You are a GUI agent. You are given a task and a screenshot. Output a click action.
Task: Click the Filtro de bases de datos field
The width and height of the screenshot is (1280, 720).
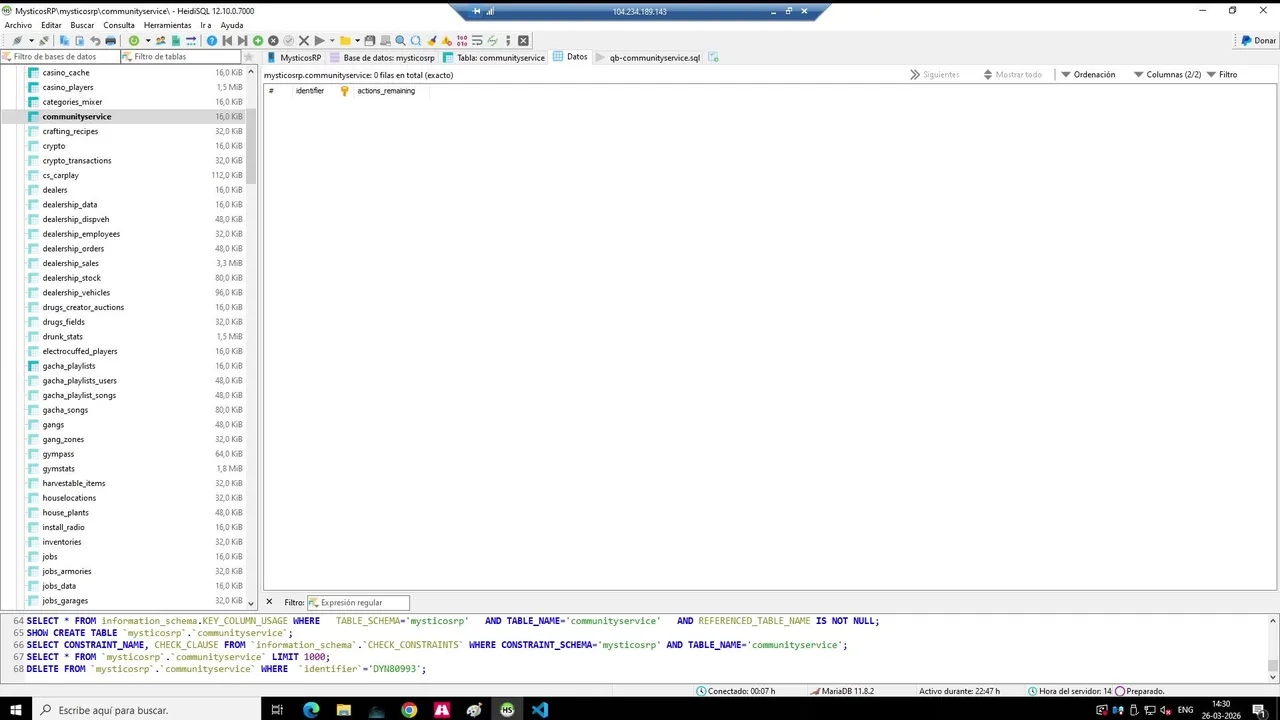click(60, 57)
